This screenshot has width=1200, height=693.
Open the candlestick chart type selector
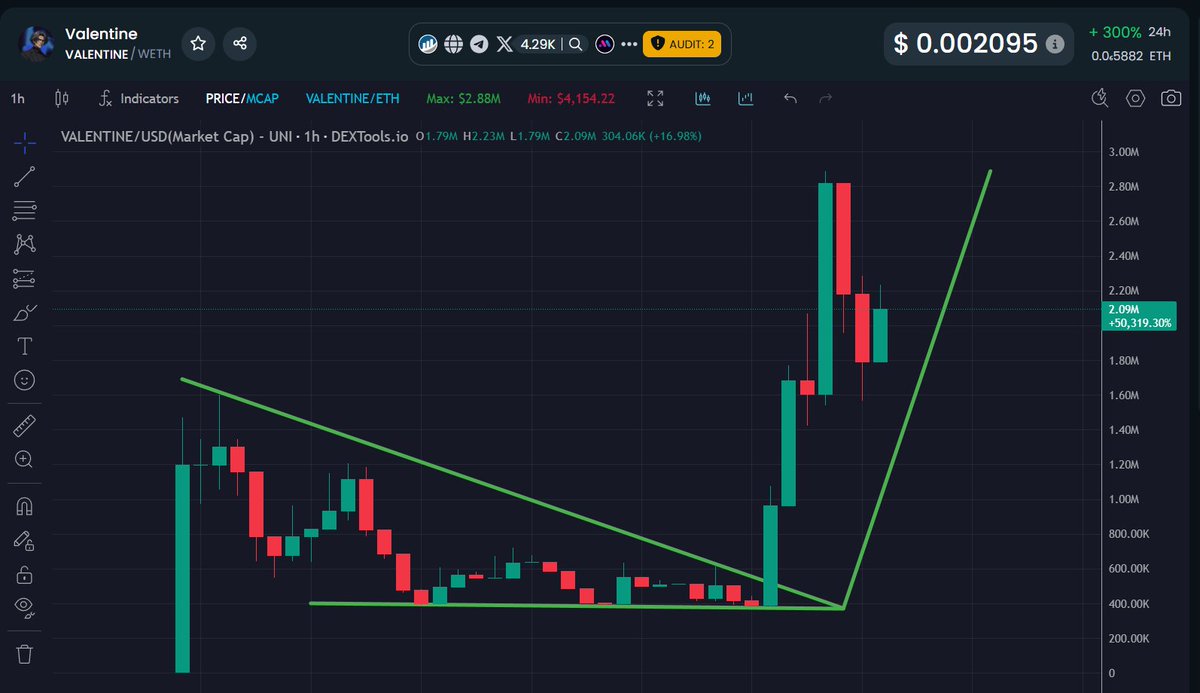[x=62, y=98]
